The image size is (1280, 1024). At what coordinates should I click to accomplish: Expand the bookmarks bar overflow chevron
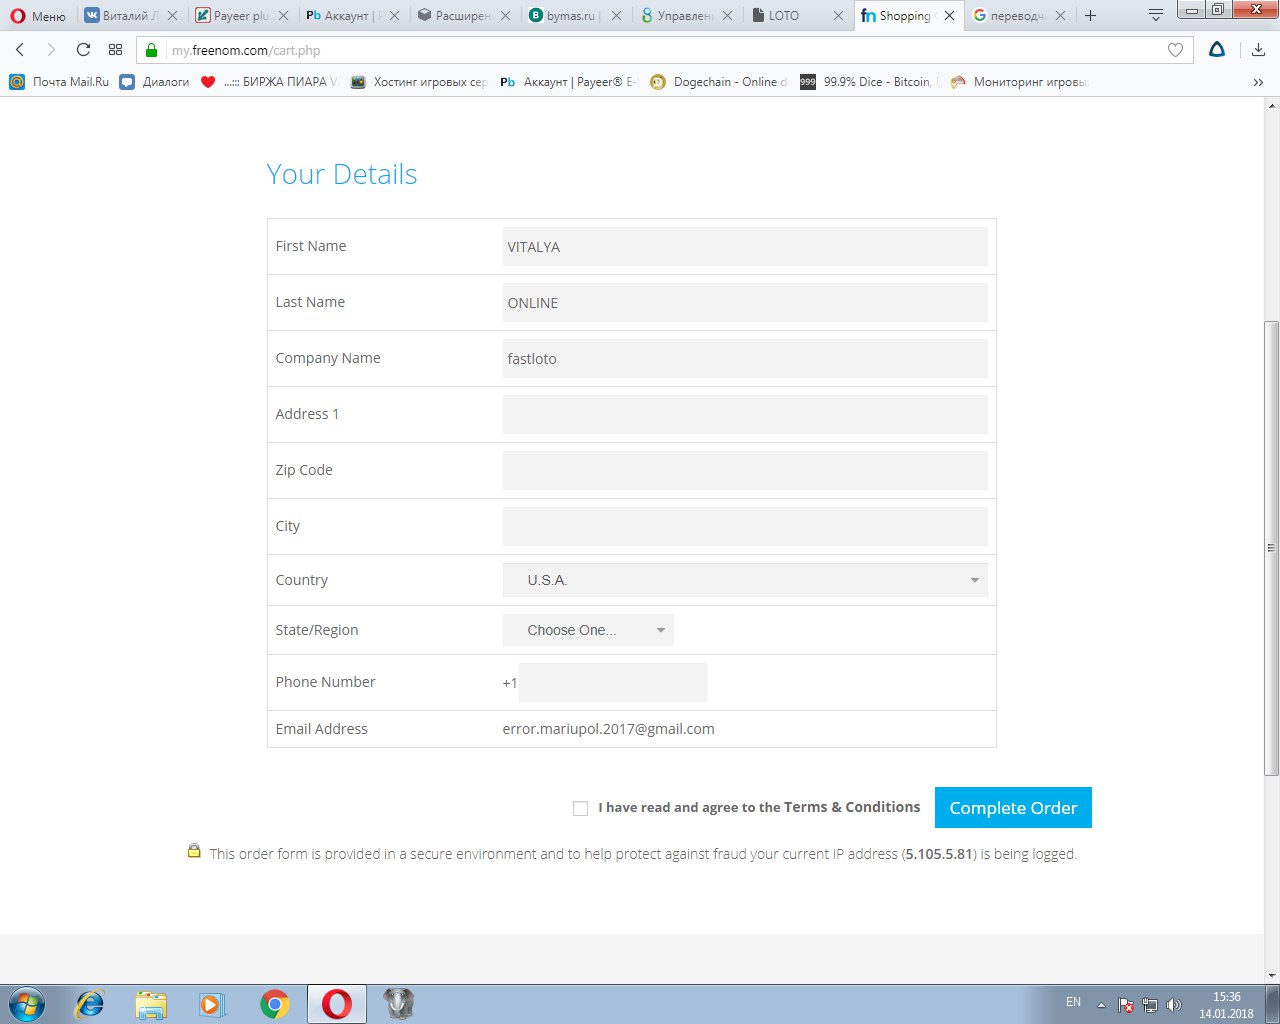1258,82
